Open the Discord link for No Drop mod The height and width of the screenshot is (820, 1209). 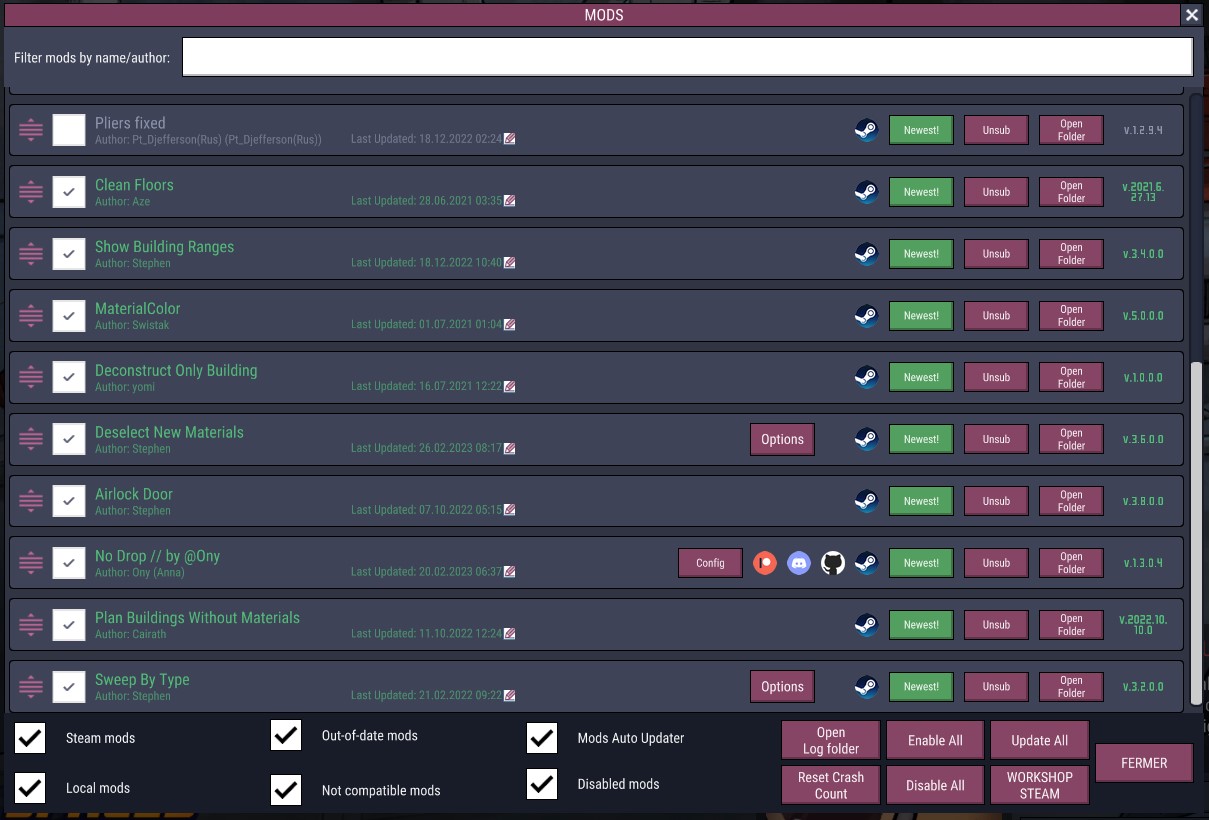pos(799,563)
